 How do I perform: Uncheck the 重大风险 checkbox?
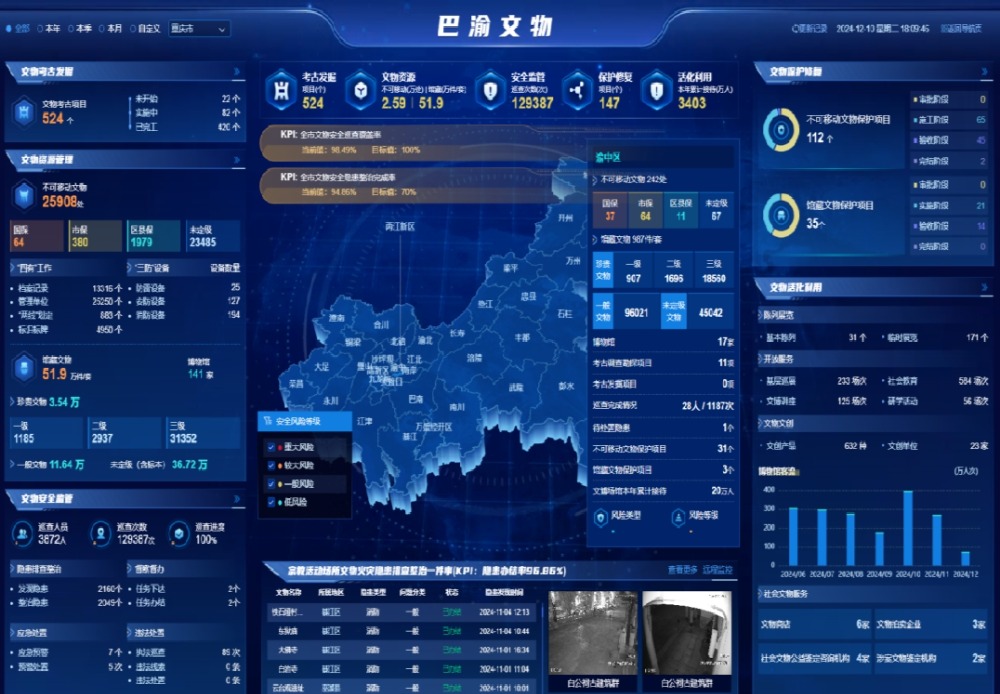271,448
